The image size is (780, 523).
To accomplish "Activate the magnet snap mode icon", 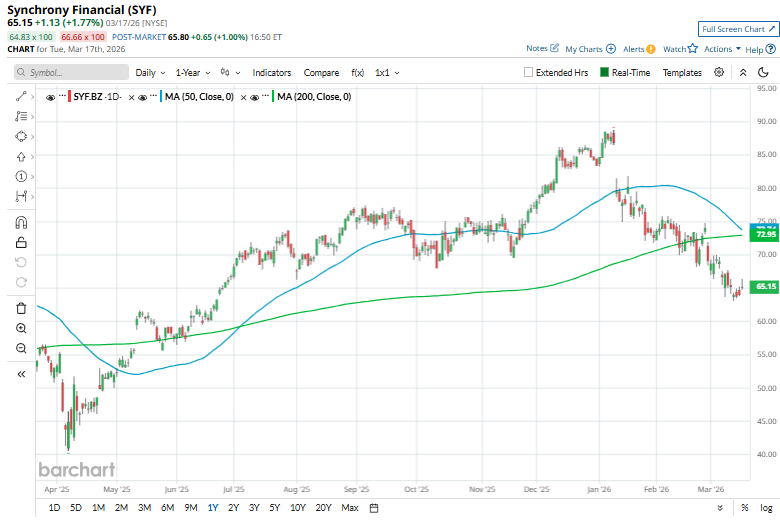I will pyautogui.click(x=20, y=222).
